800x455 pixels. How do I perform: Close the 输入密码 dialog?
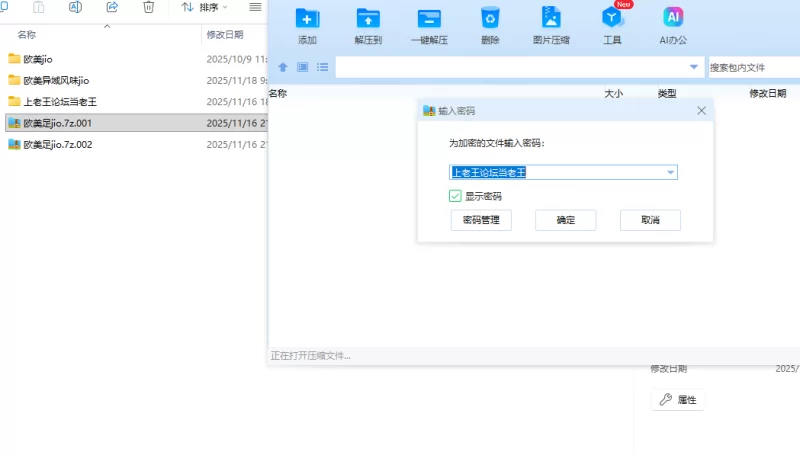[702, 110]
